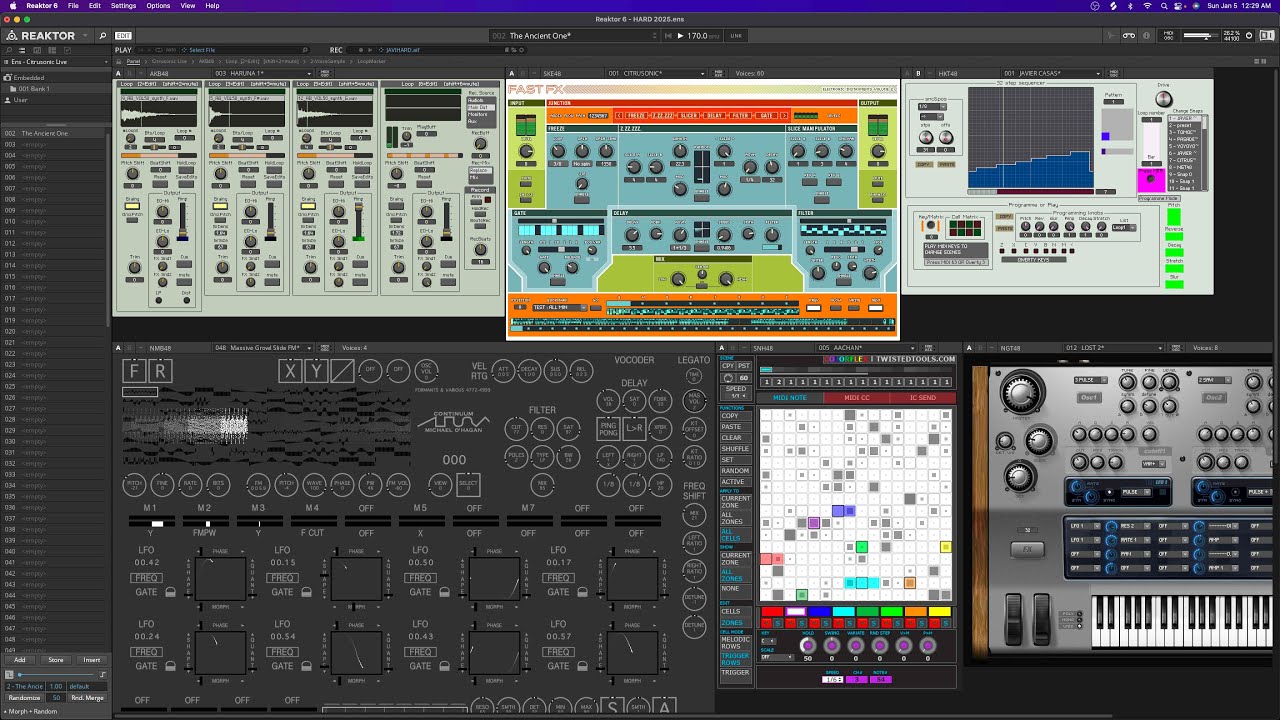Open the File menu
This screenshot has height=720, width=1280.
(73, 6)
